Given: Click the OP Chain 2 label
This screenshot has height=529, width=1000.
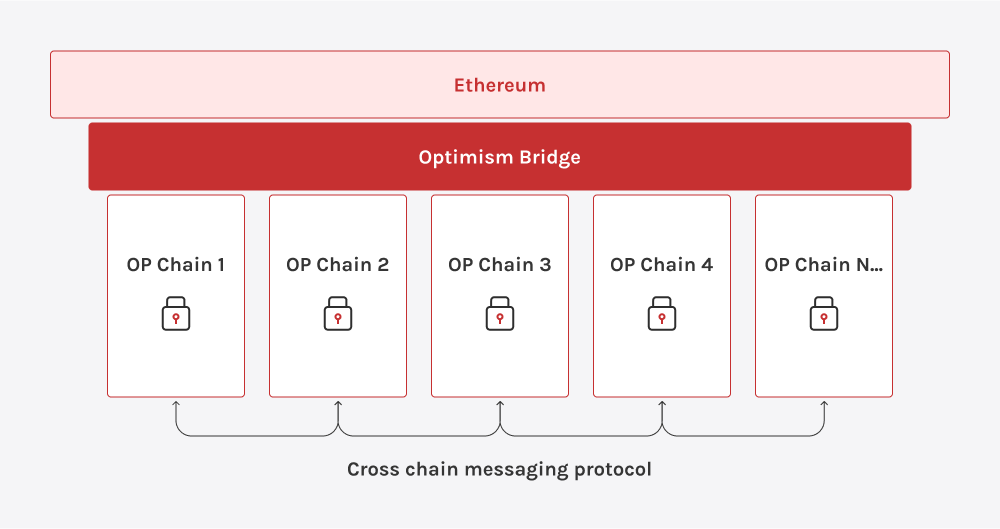Looking at the screenshot, I should tap(338, 265).
